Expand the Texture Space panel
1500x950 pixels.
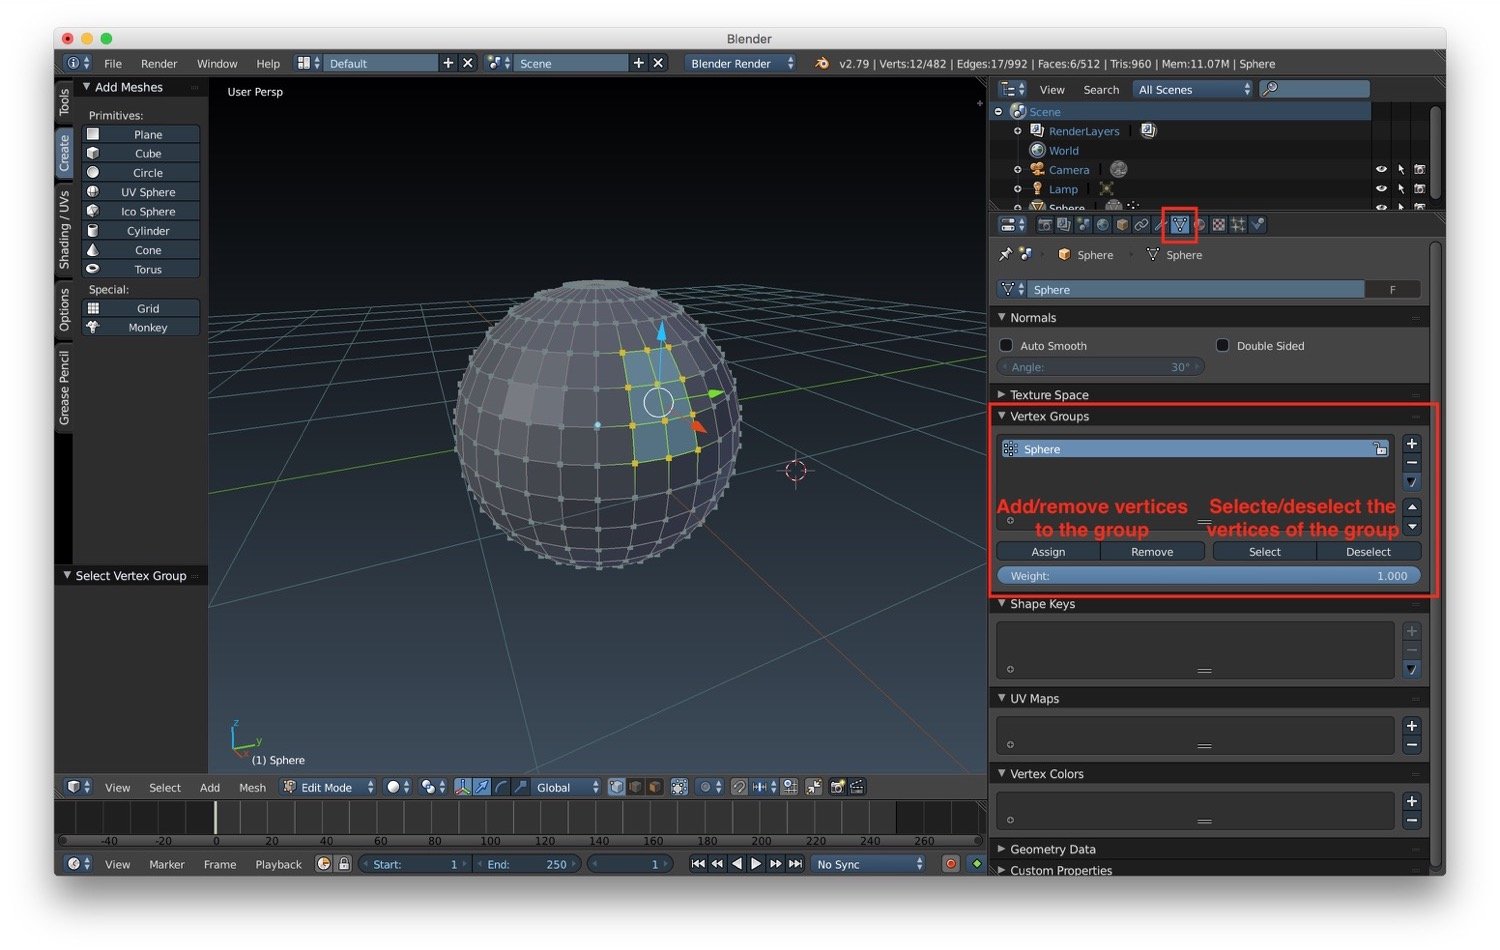[1002, 395]
